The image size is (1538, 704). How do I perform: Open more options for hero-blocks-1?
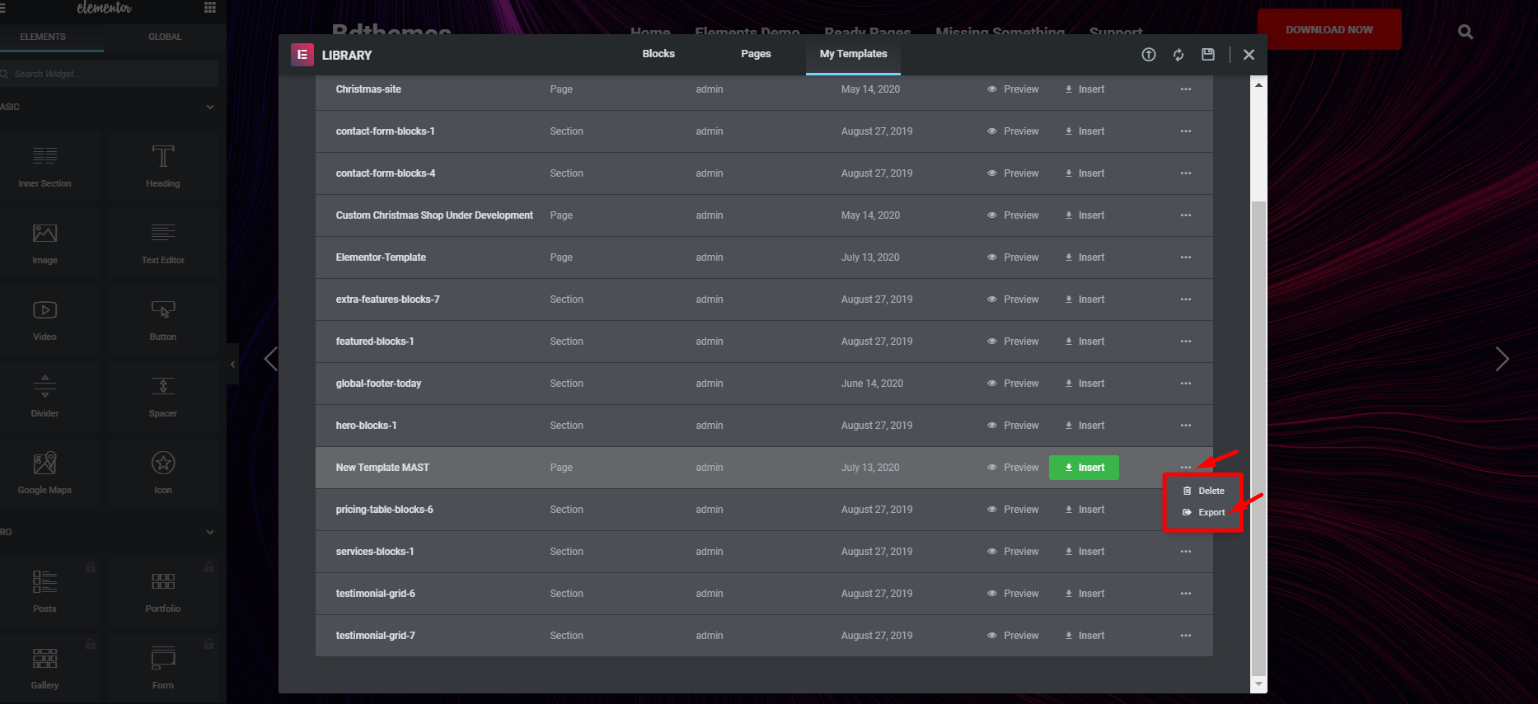(x=1185, y=425)
